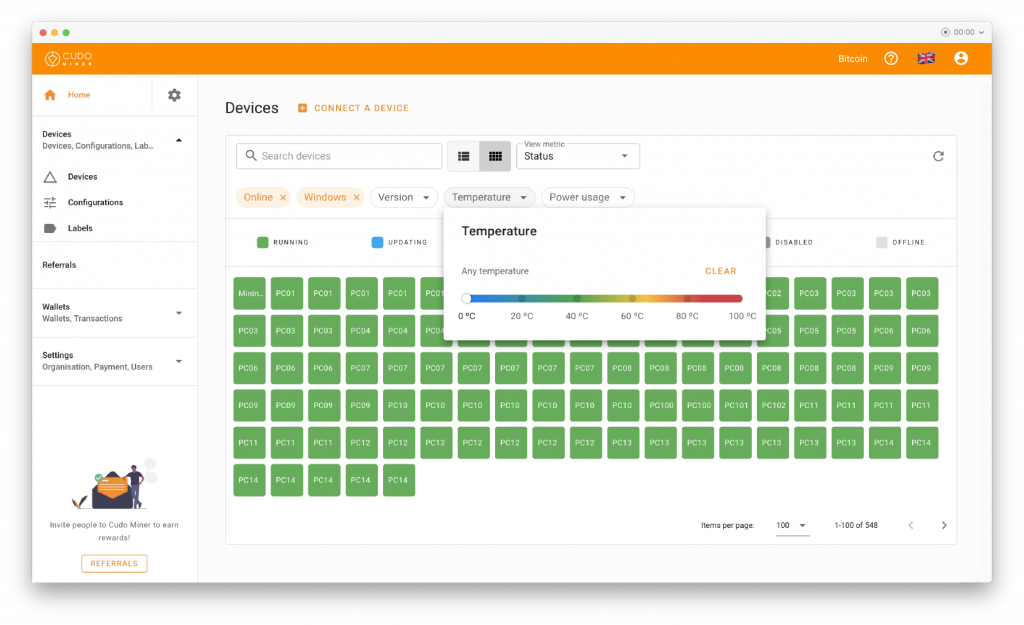The height and width of the screenshot is (625, 1024).
Task: Click CLEAR in the Temperature popup
Action: [x=720, y=271]
